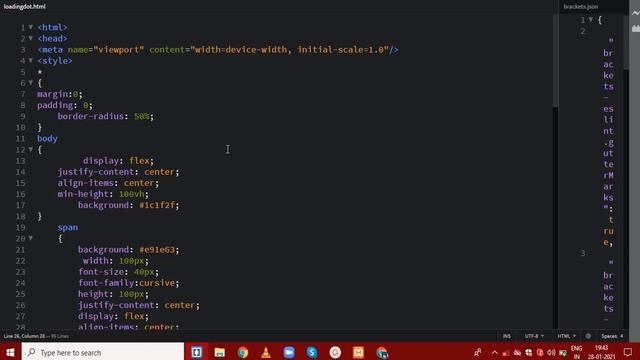
Task: Click 'border-radius: 50%;' on line 9
Action: [105, 116]
